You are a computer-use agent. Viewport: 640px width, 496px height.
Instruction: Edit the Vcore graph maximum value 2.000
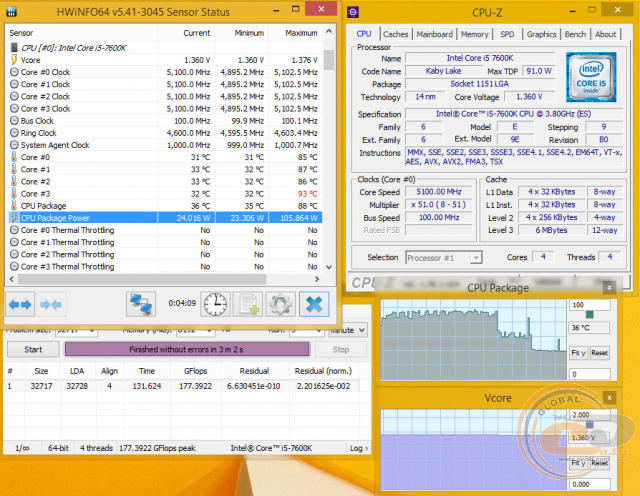(589, 415)
